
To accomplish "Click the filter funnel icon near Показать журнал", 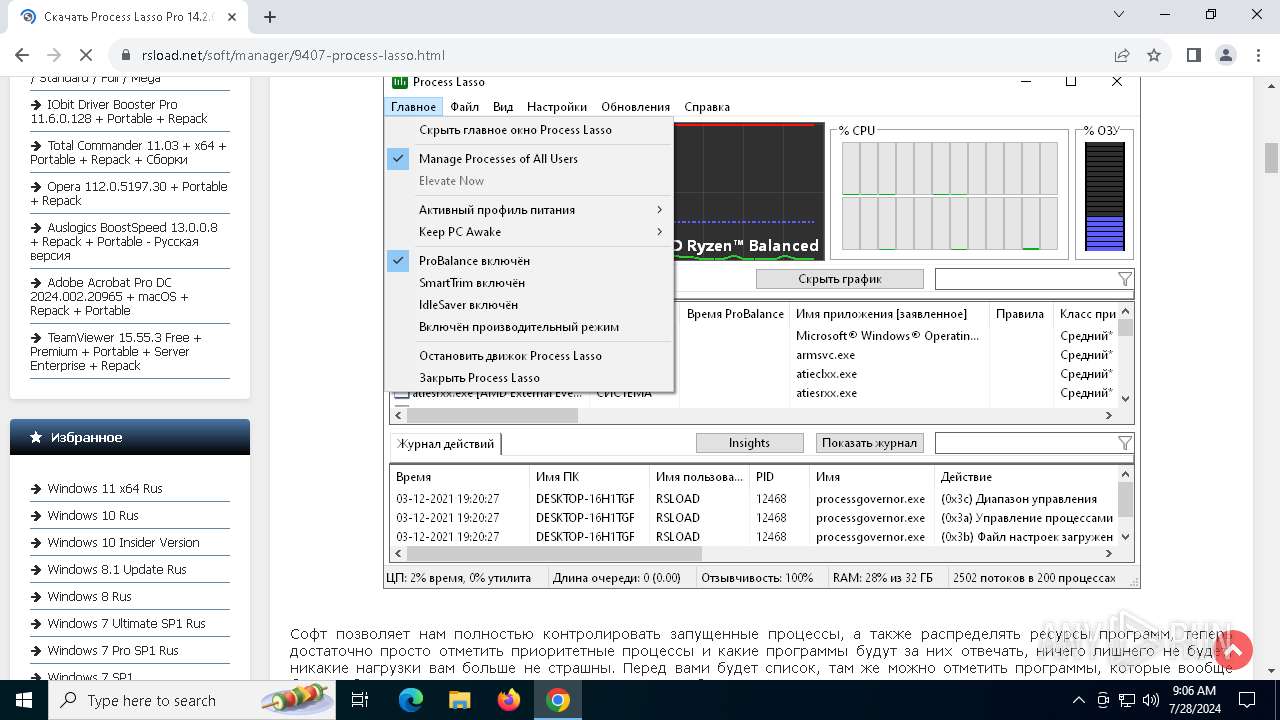I will [1125, 442].
